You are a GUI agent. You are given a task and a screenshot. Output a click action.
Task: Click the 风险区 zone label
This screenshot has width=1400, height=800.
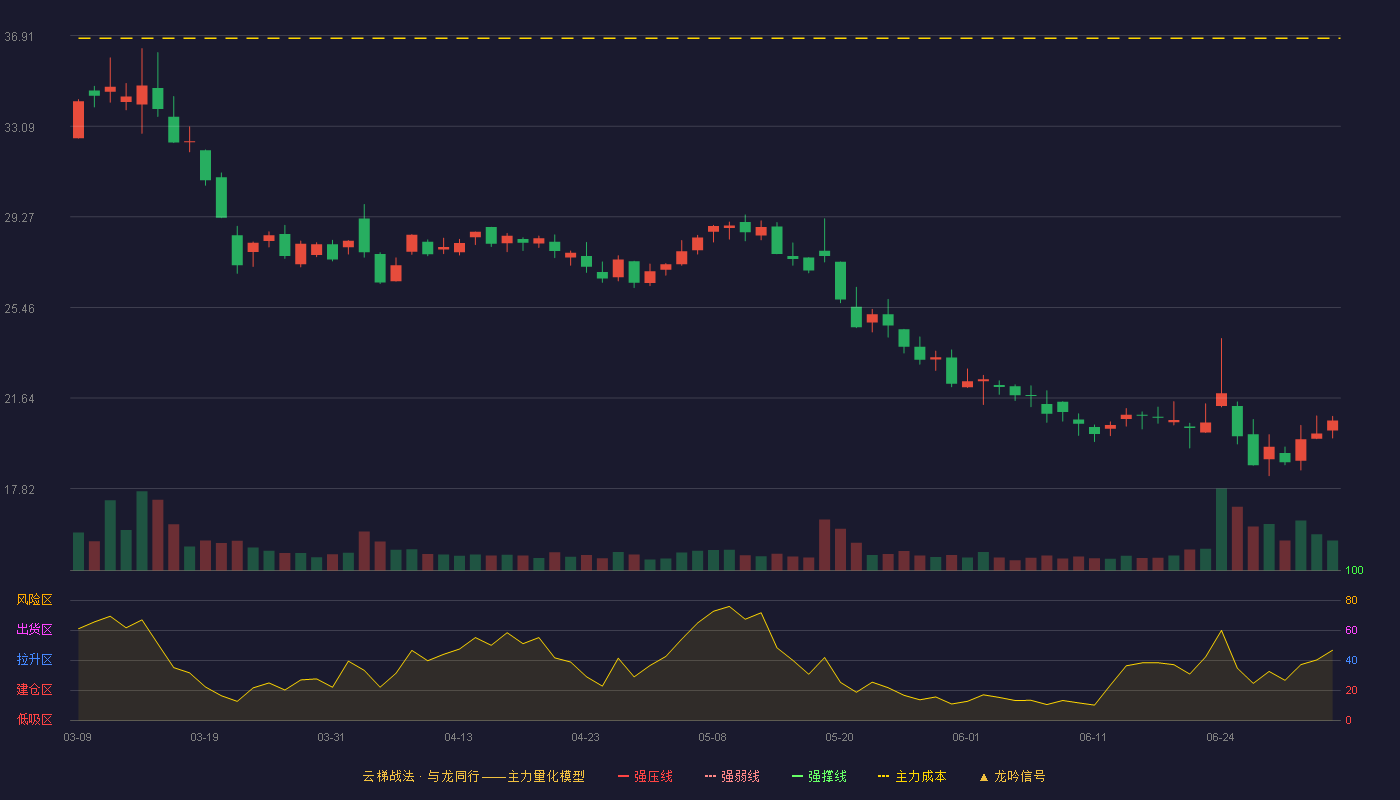(x=34, y=600)
